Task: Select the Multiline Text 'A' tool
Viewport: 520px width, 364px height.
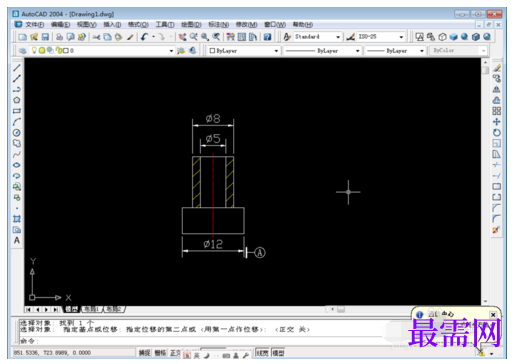Action: (x=17, y=240)
